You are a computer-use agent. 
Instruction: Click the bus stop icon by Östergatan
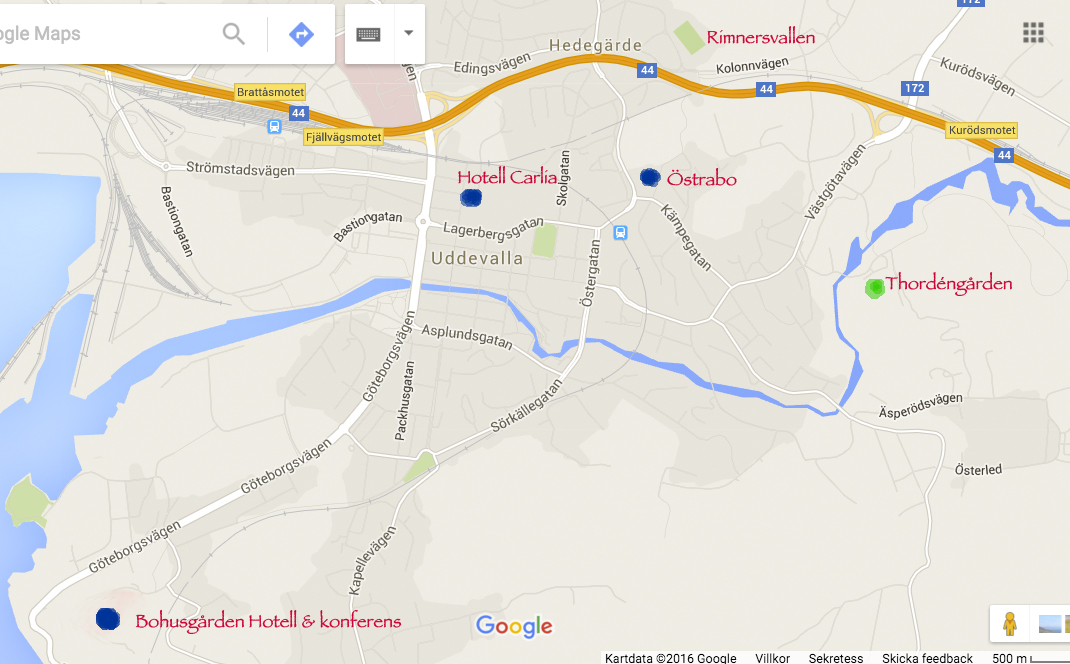[x=620, y=233]
